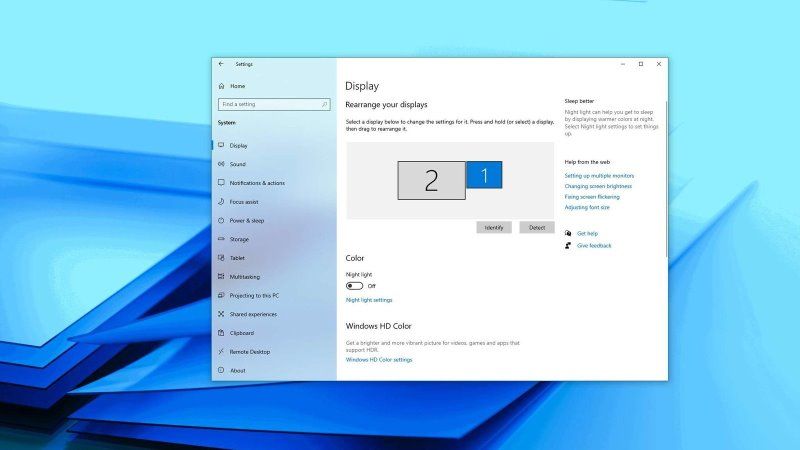Viewport: 800px width, 450px height.
Task: Minimize the Settings window
Action: [x=623, y=64]
